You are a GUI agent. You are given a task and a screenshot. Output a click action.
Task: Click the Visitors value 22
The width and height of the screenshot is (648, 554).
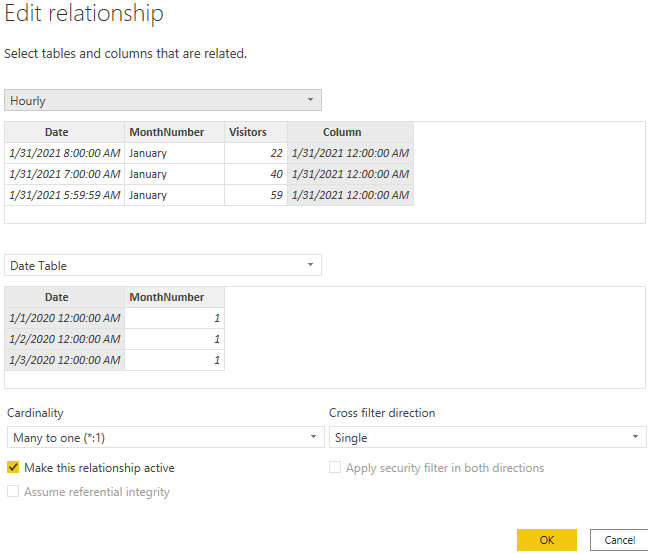[x=256, y=153]
